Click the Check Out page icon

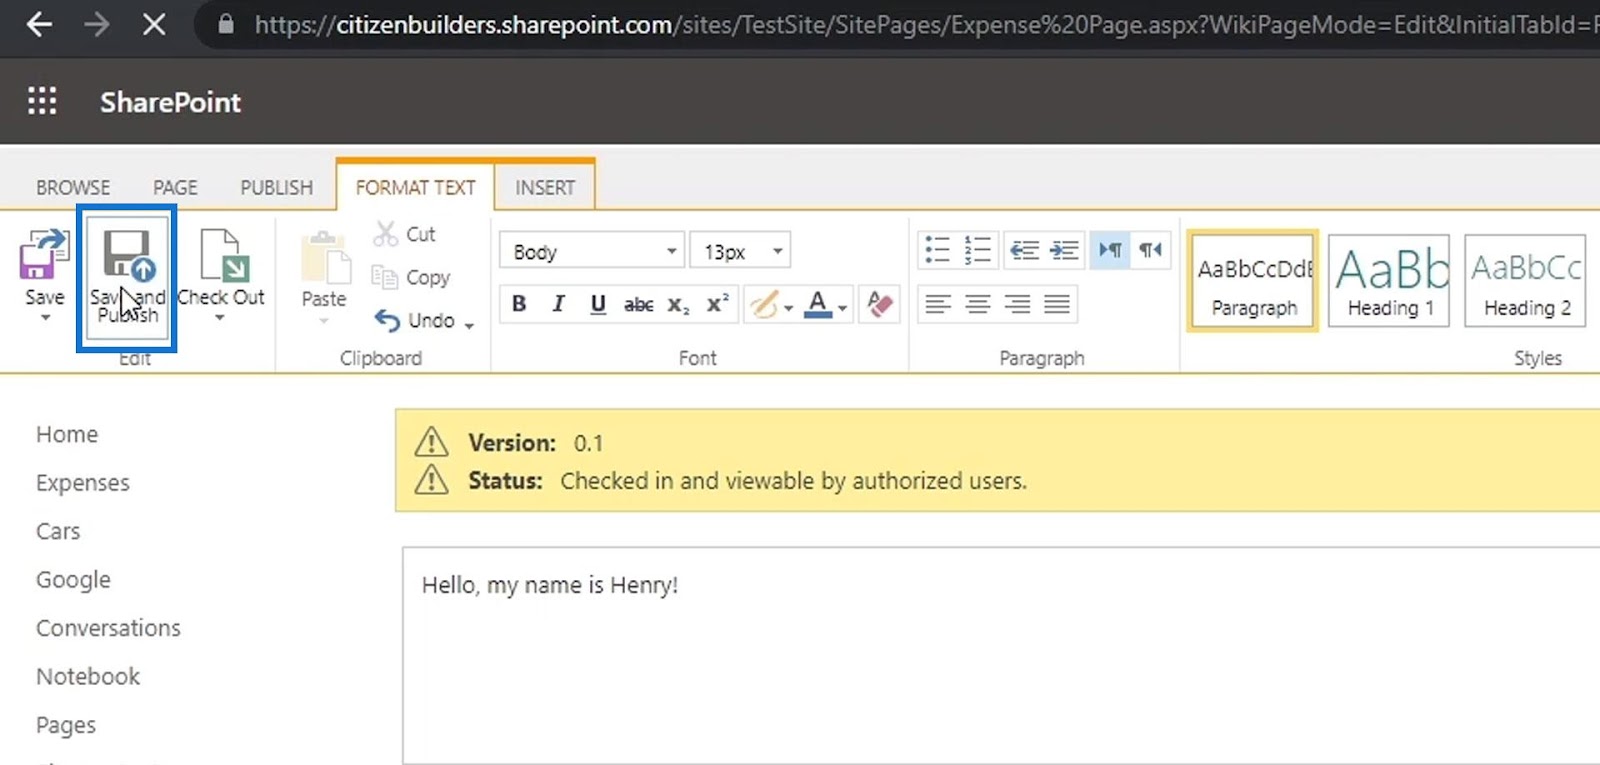pyautogui.click(x=223, y=255)
